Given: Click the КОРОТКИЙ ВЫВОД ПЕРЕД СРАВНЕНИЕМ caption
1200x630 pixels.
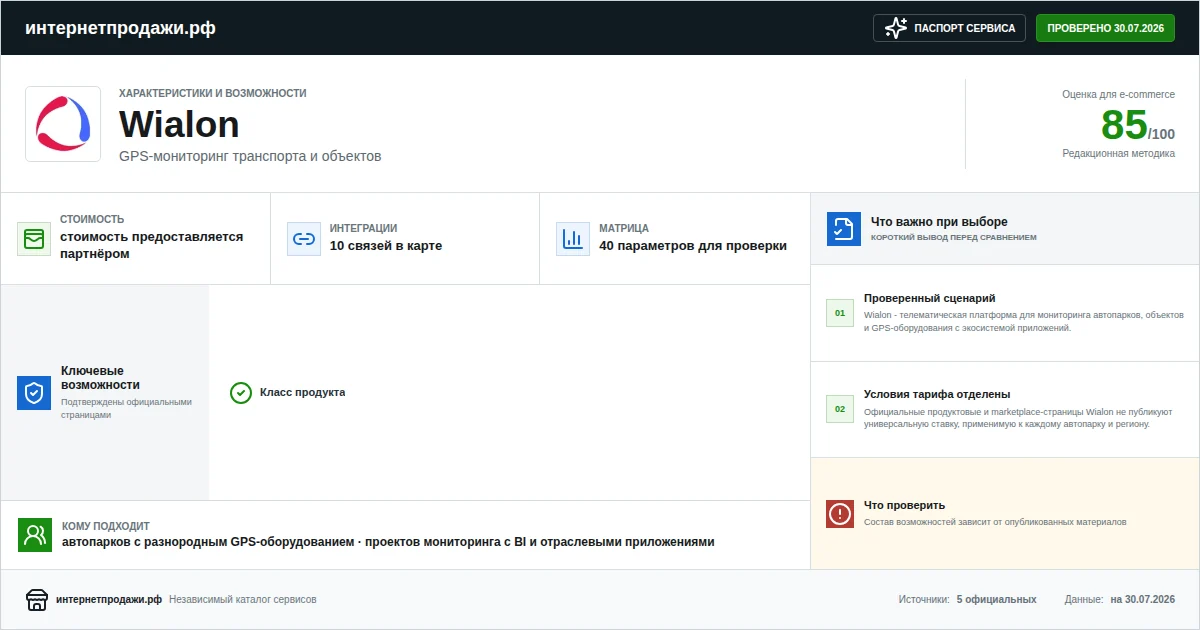Looking at the screenshot, I should [954, 238].
